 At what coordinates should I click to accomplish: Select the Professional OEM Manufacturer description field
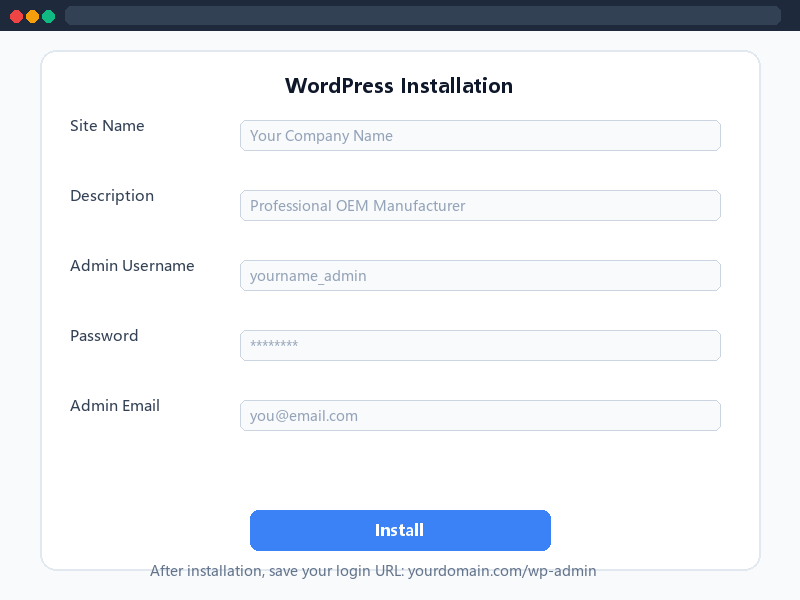pyautogui.click(x=480, y=206)
